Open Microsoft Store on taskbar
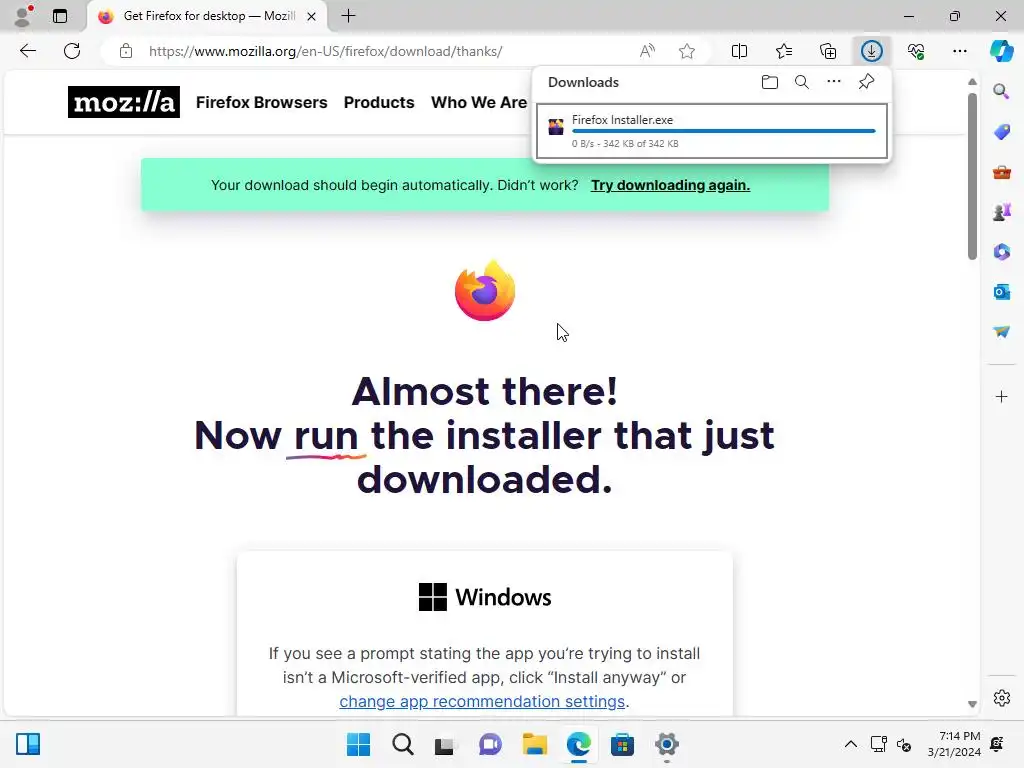Viewport: 1024px width, 768px height. (x=622, y=744)
